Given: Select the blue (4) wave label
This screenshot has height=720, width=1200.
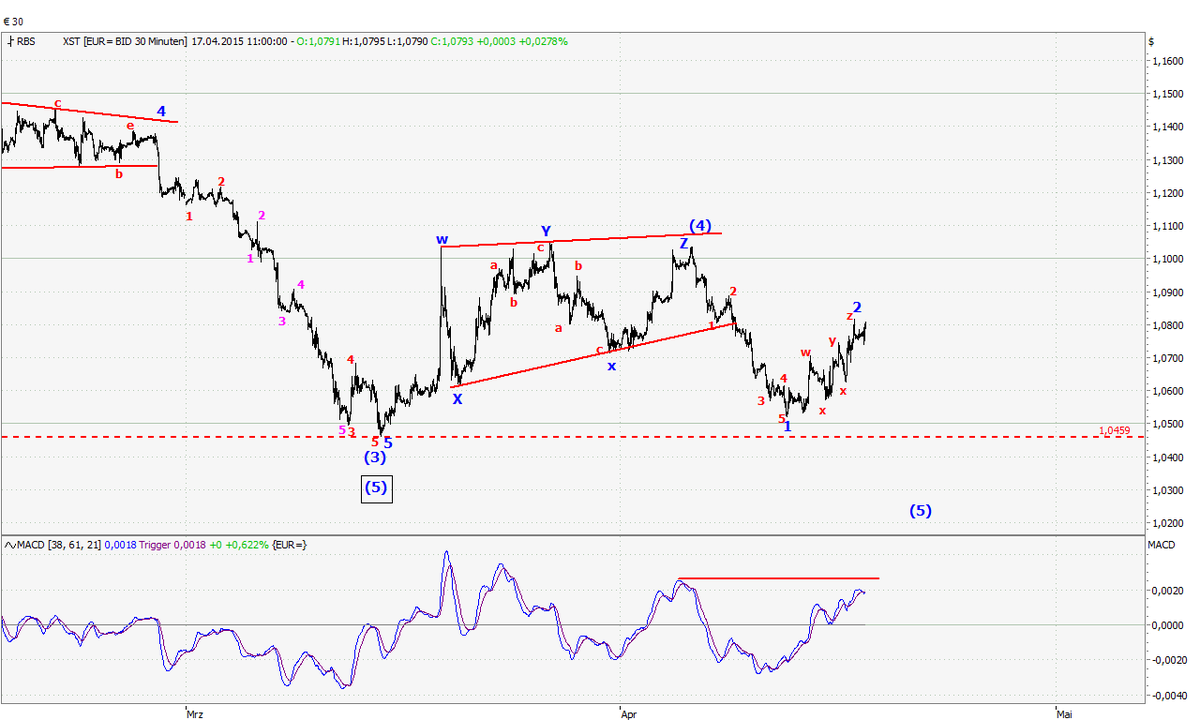Looking at the screenshot, I should [x=699, y=224].
